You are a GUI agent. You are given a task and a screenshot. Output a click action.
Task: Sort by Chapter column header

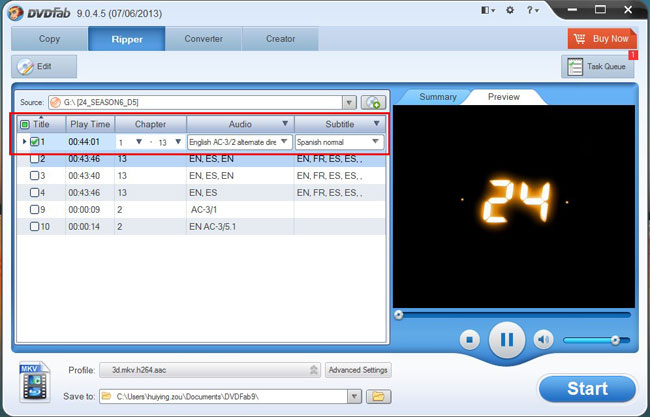click(x=150, y=124)
